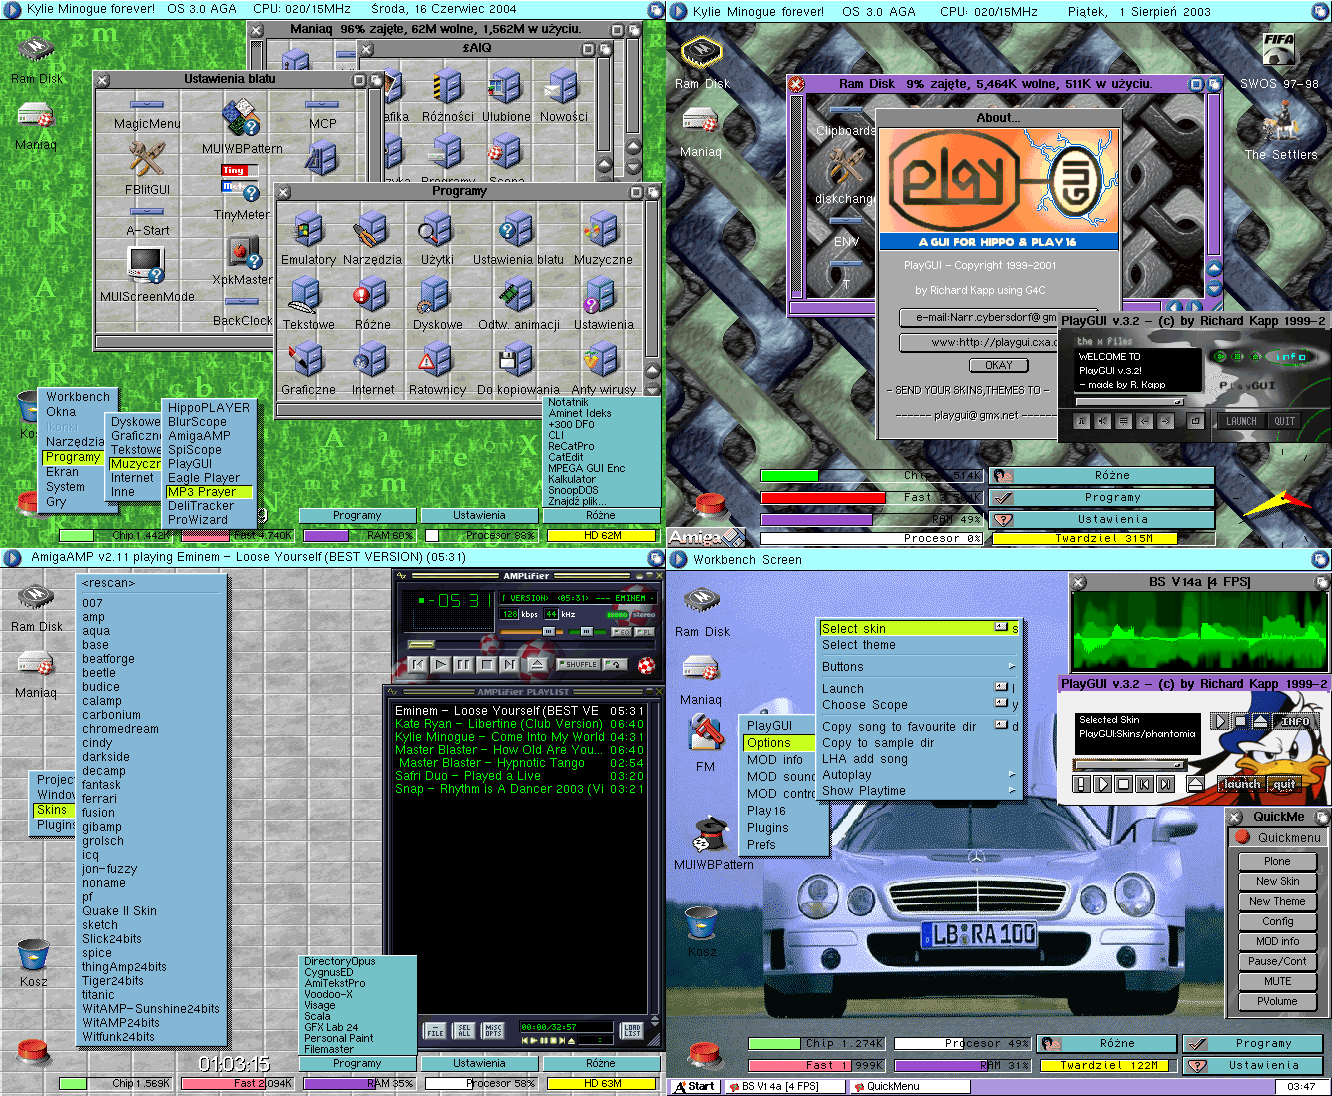Pause playback in AMPlifier
The height and width of the screenshot is (1096, 1332).
click(463, 664)
